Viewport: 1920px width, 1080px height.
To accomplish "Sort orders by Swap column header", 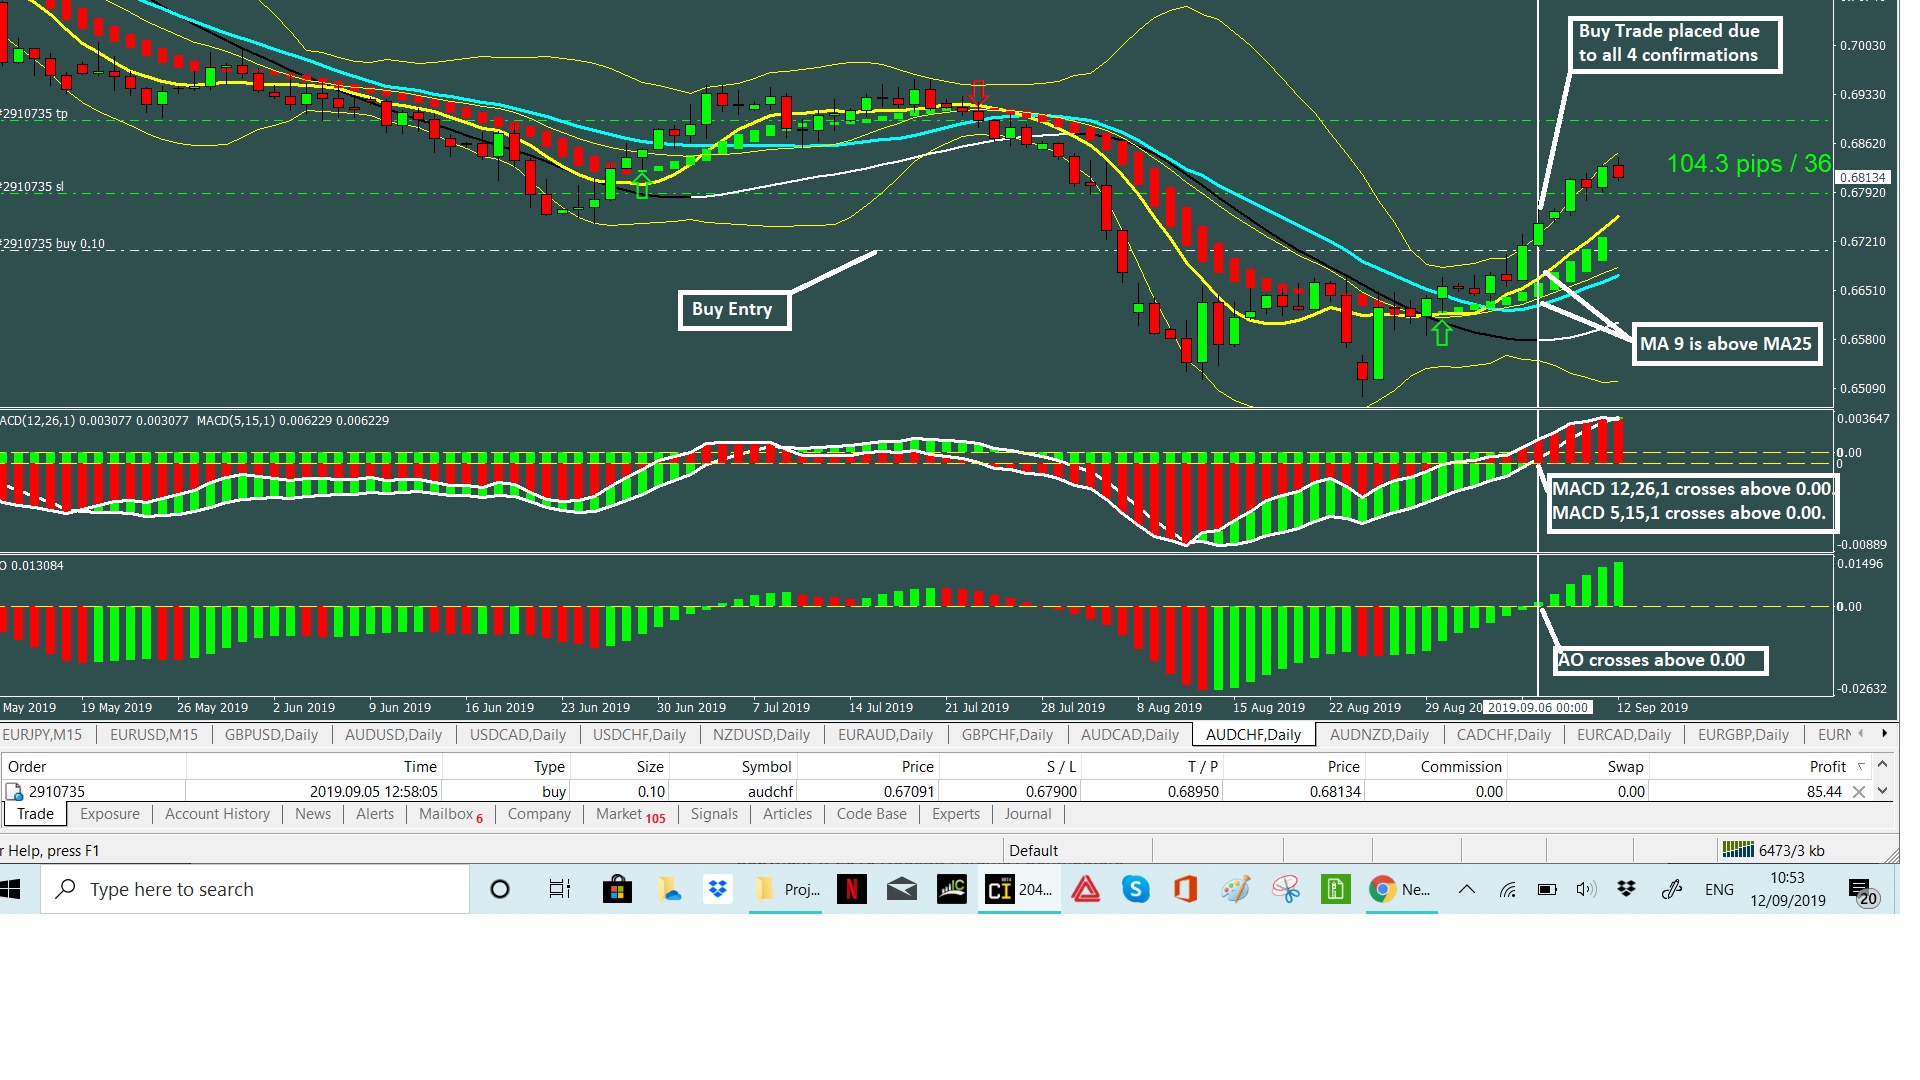I will [1625, 767].
